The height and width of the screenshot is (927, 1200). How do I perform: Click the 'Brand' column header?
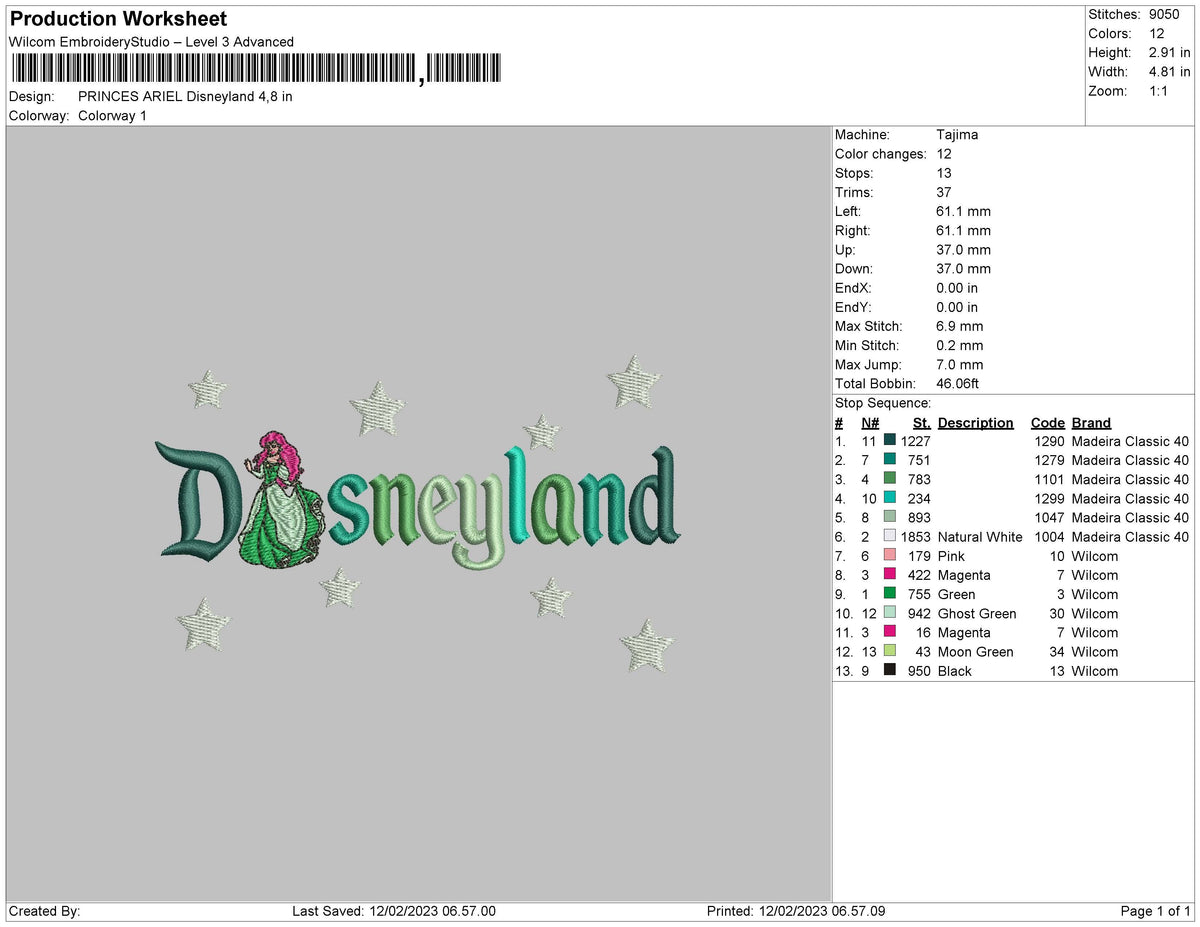tap(1091, 423)
